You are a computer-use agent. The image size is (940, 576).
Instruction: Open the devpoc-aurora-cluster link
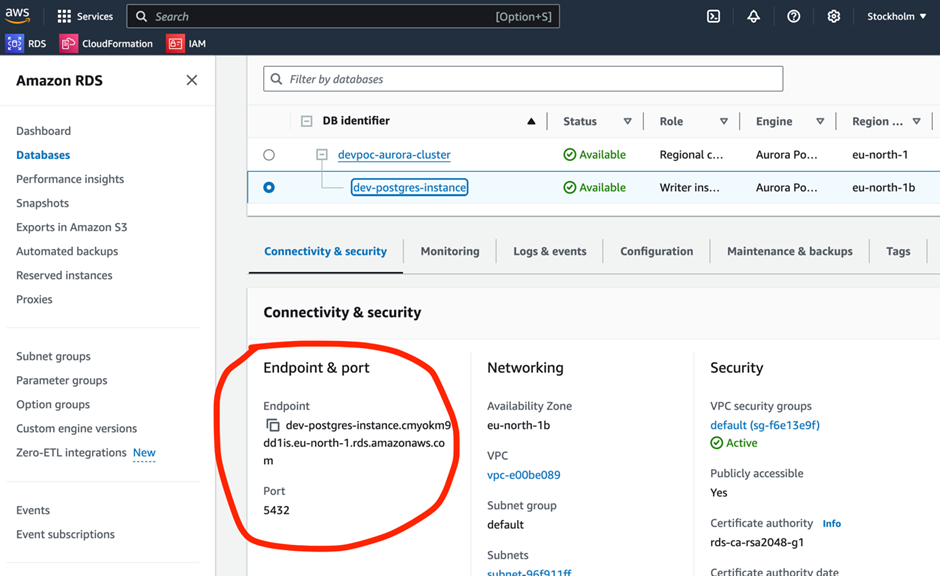pos(394,155)
